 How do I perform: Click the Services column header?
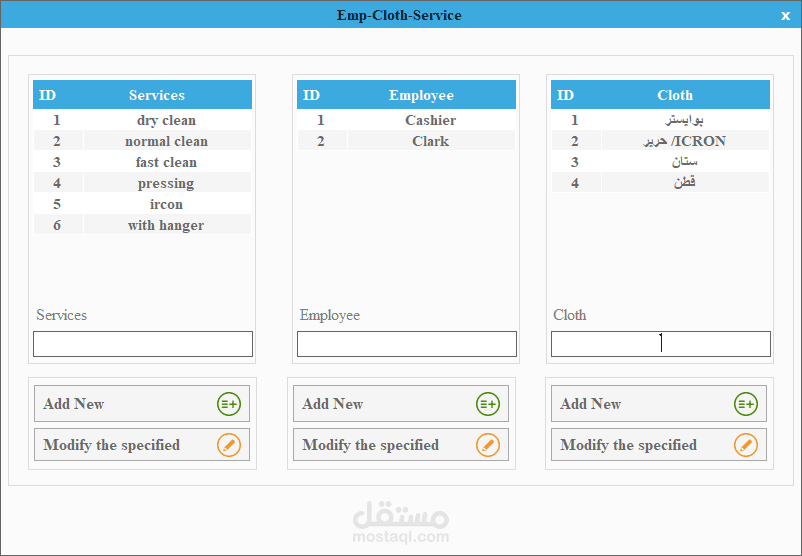(x=157, y=95)
